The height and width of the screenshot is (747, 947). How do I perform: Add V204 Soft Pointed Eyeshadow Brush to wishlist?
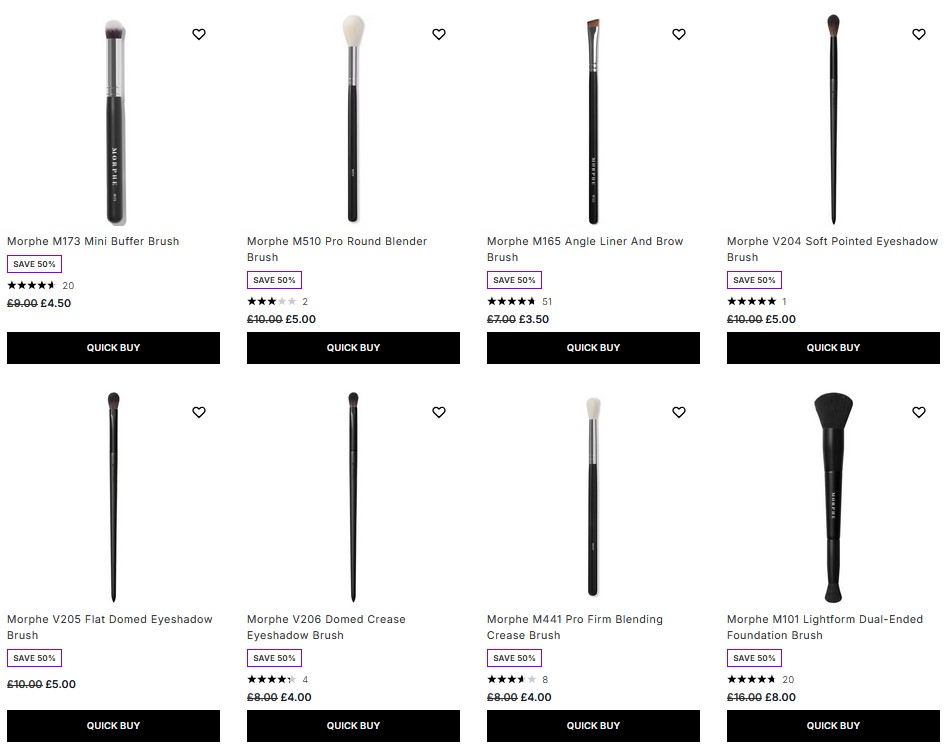point(918,33)
